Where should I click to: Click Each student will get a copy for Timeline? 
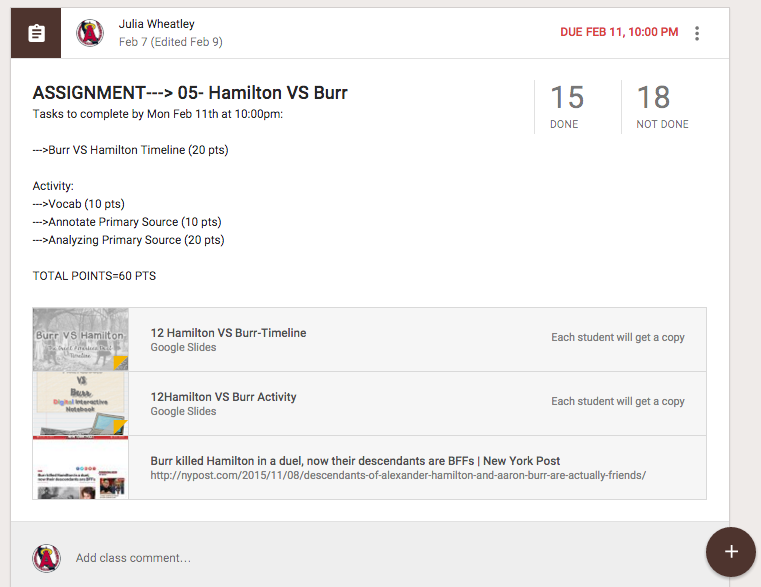[617, 337]
